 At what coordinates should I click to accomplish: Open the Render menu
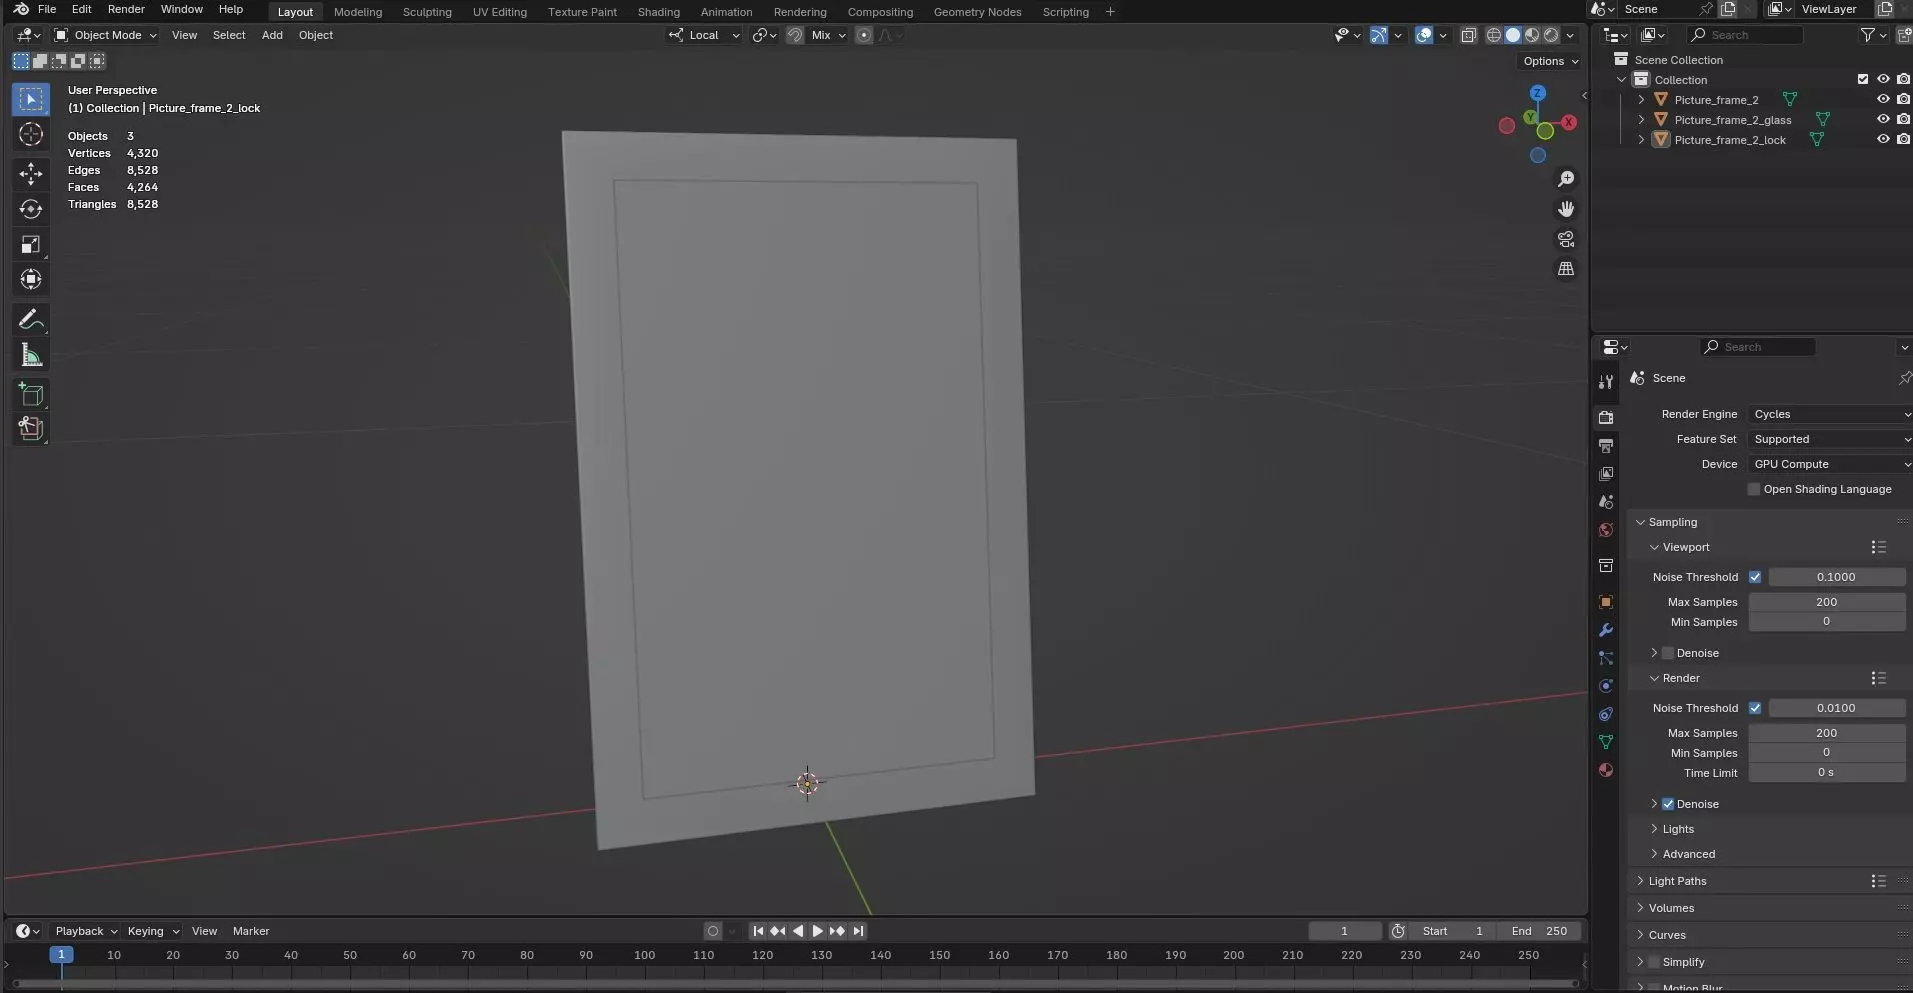click(x=126, y=9)
